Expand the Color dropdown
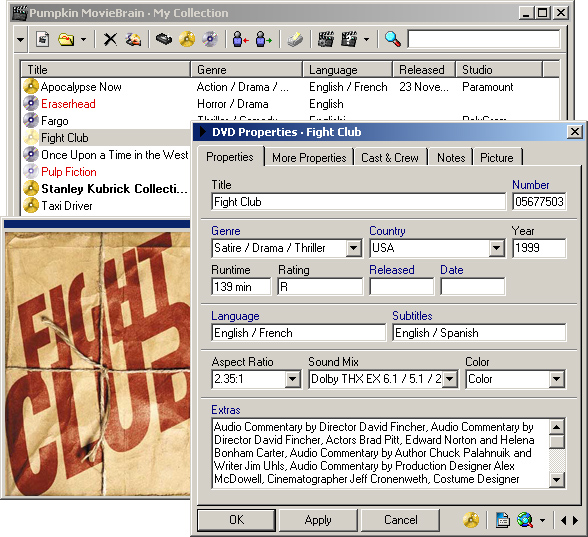 tap(557, 379)
